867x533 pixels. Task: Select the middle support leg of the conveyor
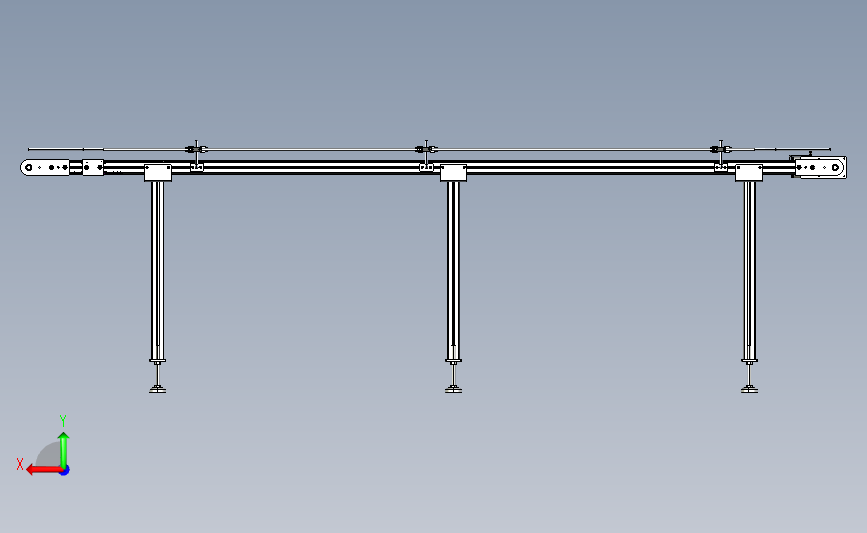453,271
